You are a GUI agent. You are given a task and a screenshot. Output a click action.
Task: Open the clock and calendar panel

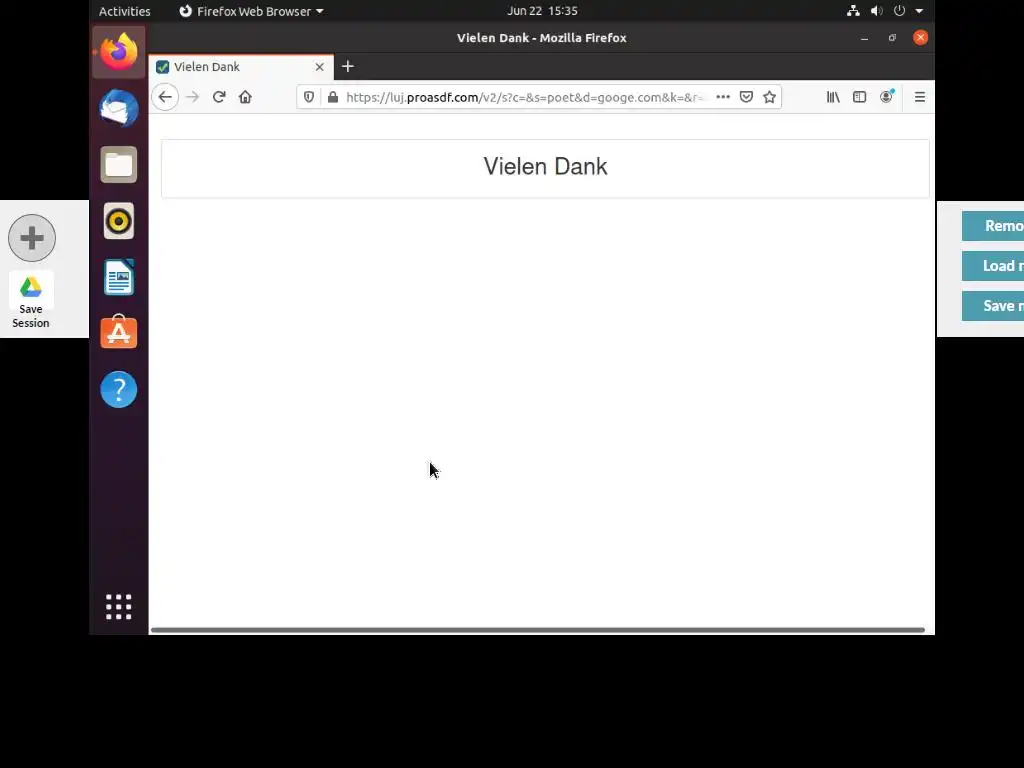click(542, 11)
